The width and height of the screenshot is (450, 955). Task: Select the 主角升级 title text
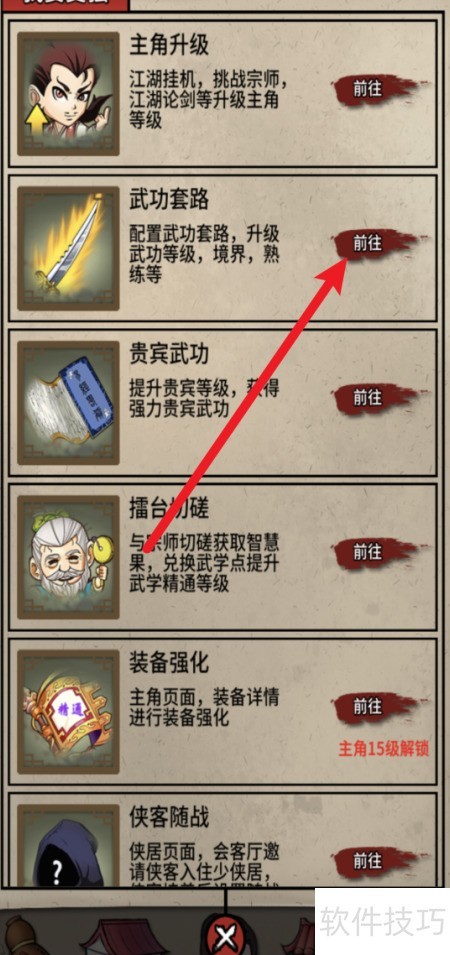[x=169, y=44]
